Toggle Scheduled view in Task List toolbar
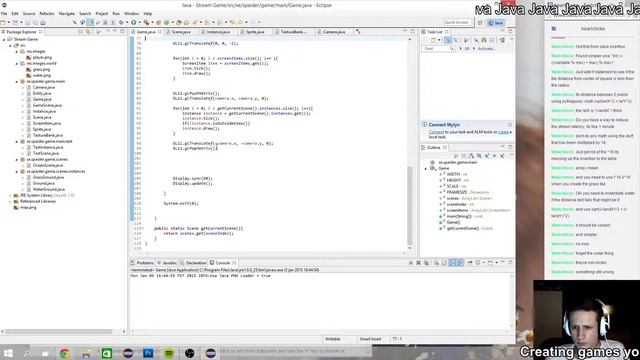The image size is (640, 360). click(456, 40)
